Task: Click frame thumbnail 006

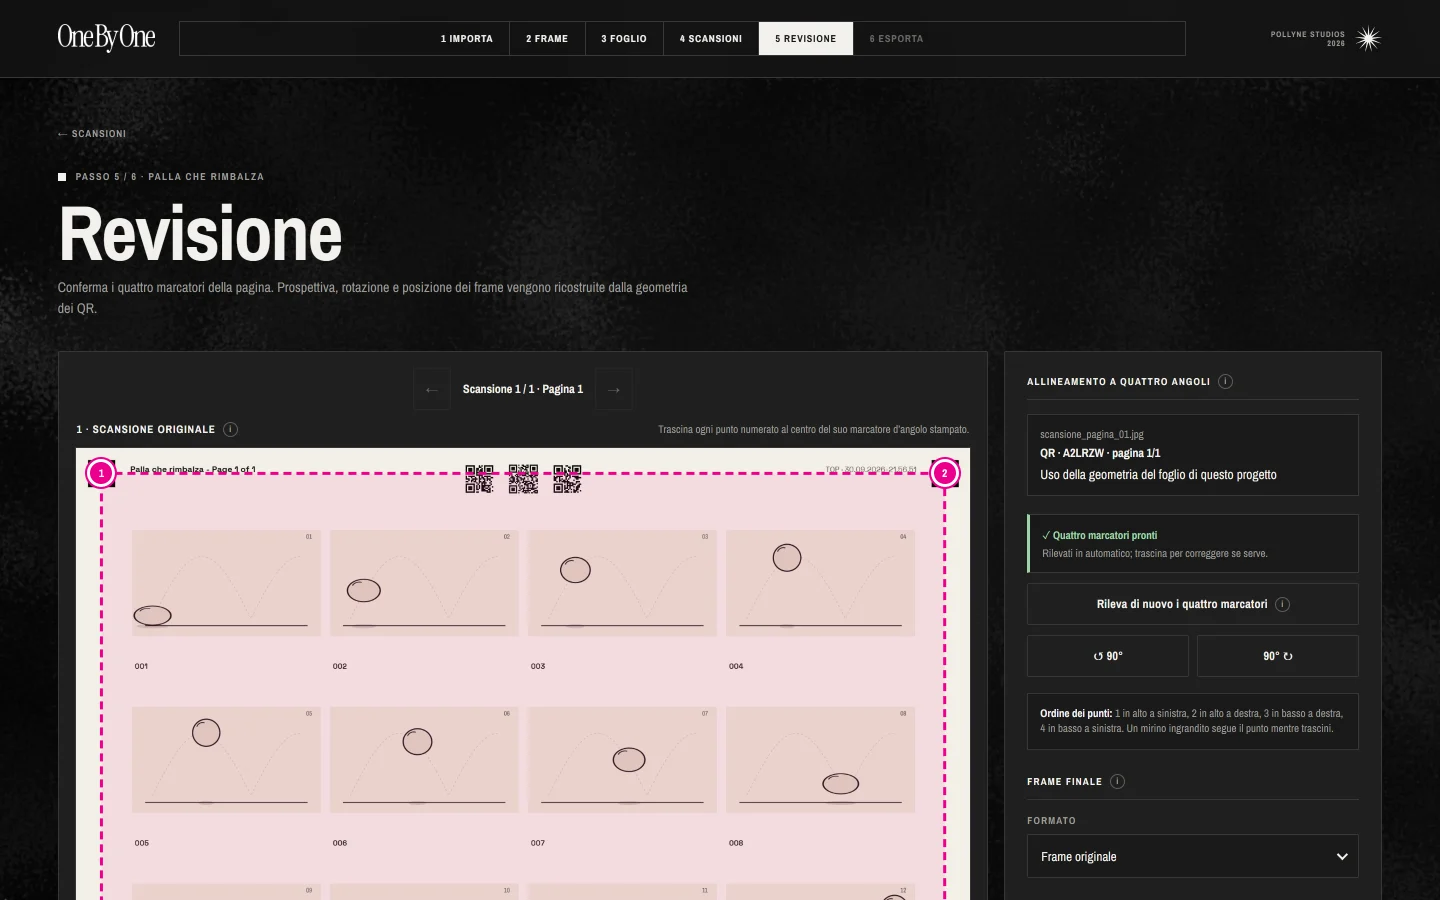Action: 424,760
